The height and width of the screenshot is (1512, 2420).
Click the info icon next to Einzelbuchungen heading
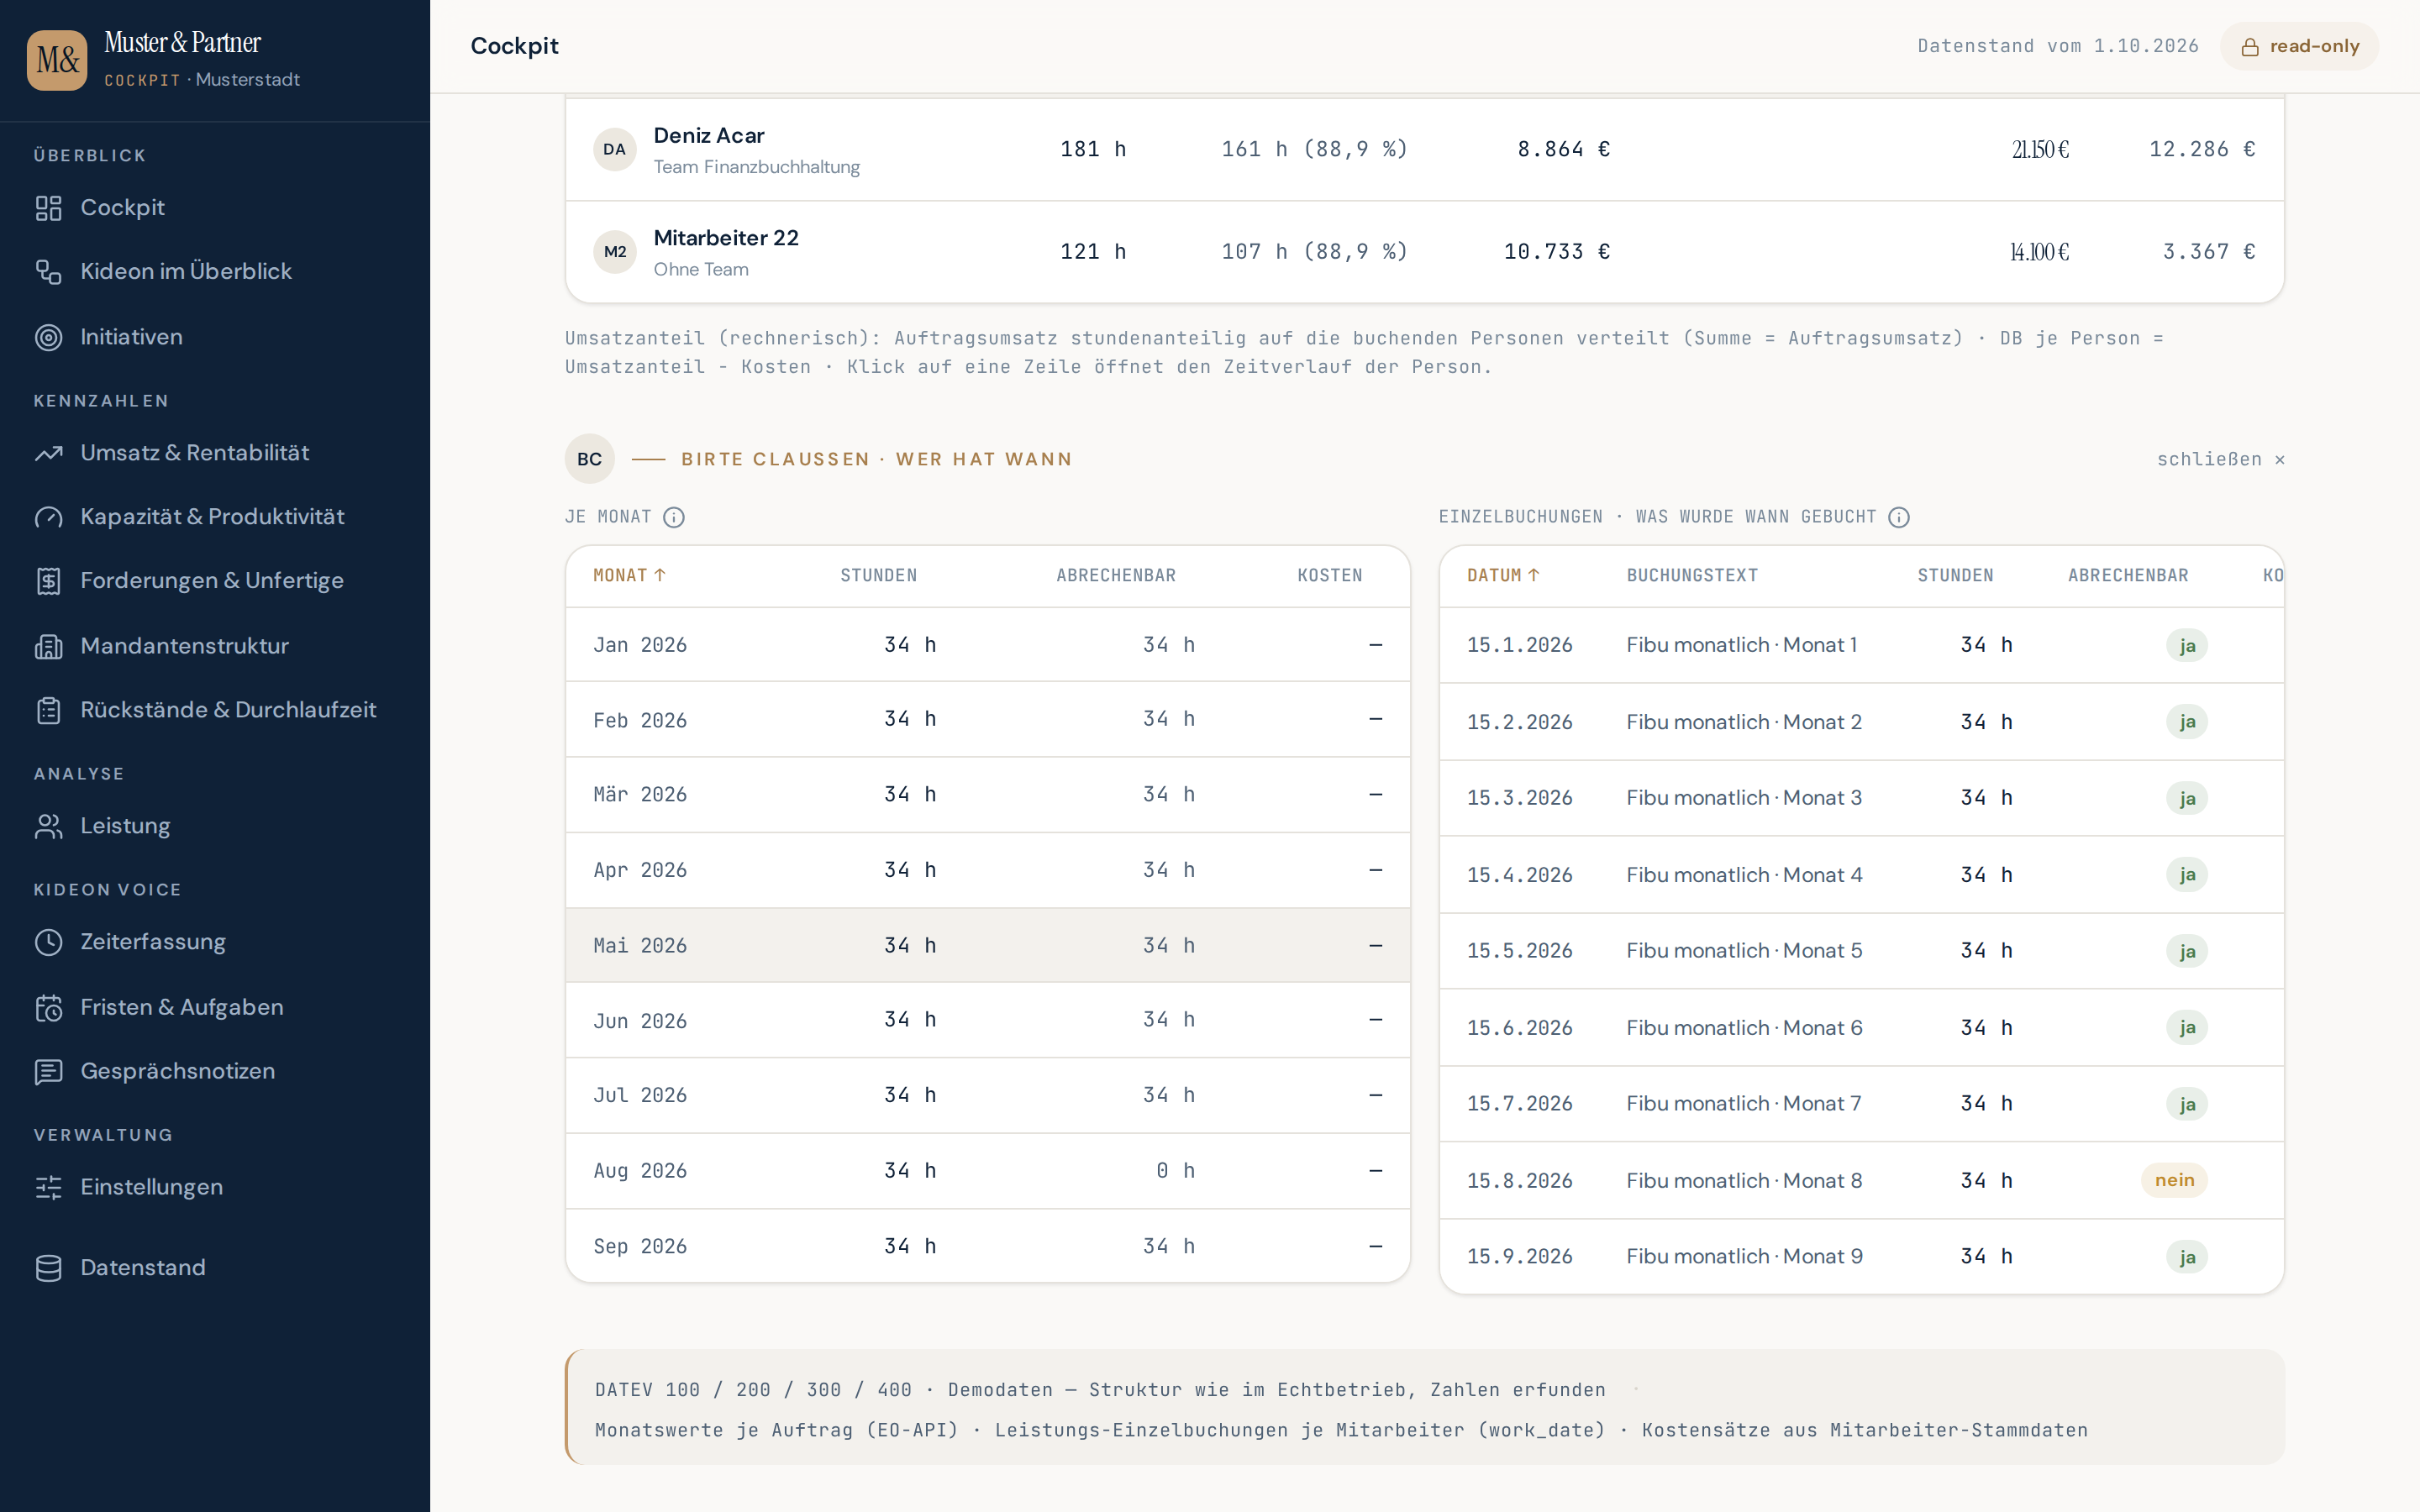point(1899,517)
